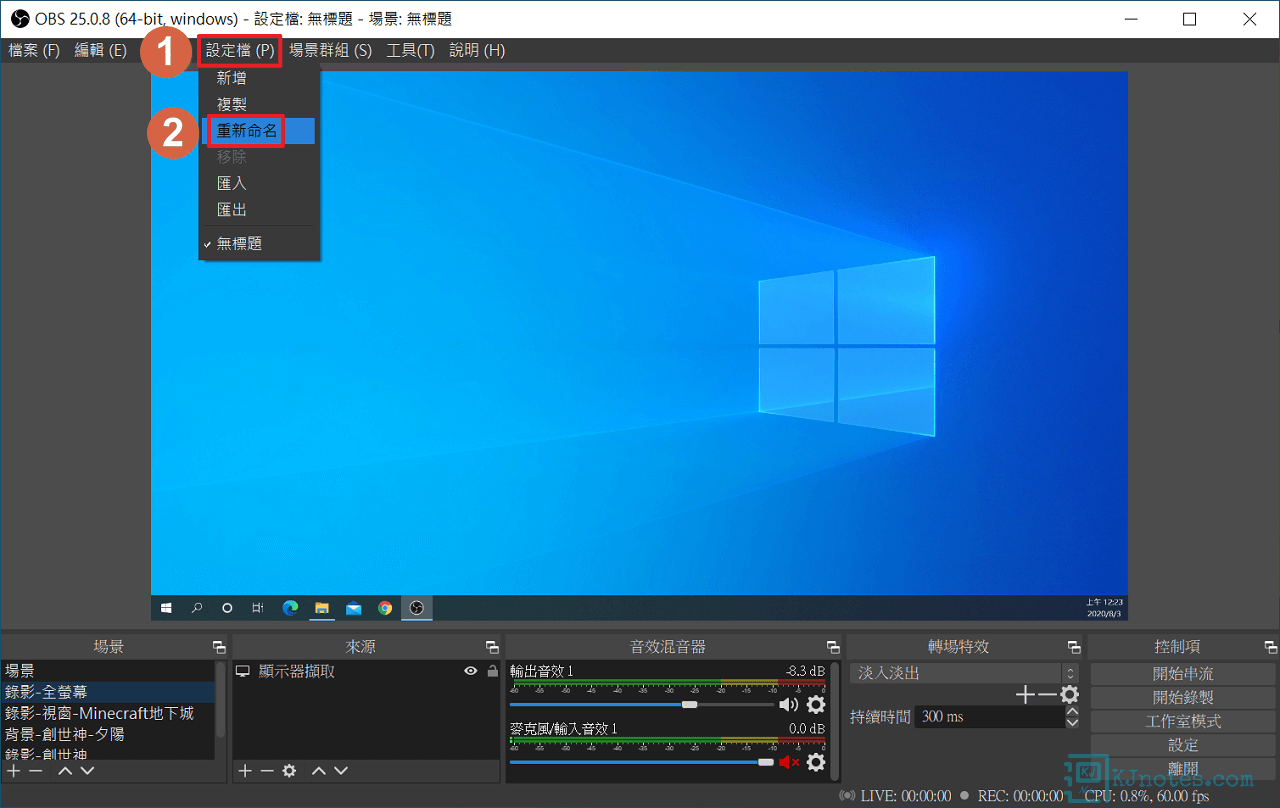Move the selected scene up
1280x808 pixels.
click(x=65, y=771)
